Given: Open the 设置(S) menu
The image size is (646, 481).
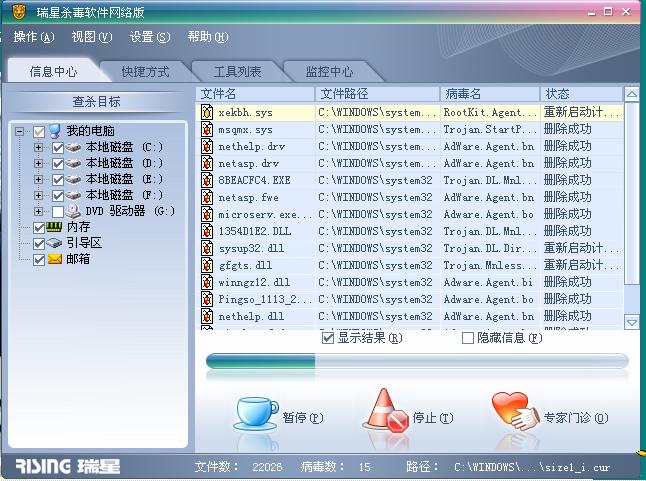Looking at the screenshot, I should coord(150,37).
